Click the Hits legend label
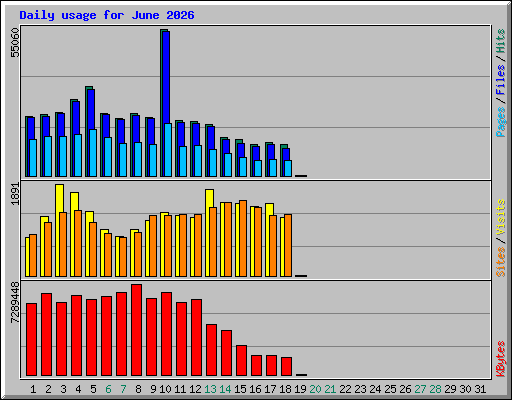This screenshot has height=400, width=512. pos(500,41)
